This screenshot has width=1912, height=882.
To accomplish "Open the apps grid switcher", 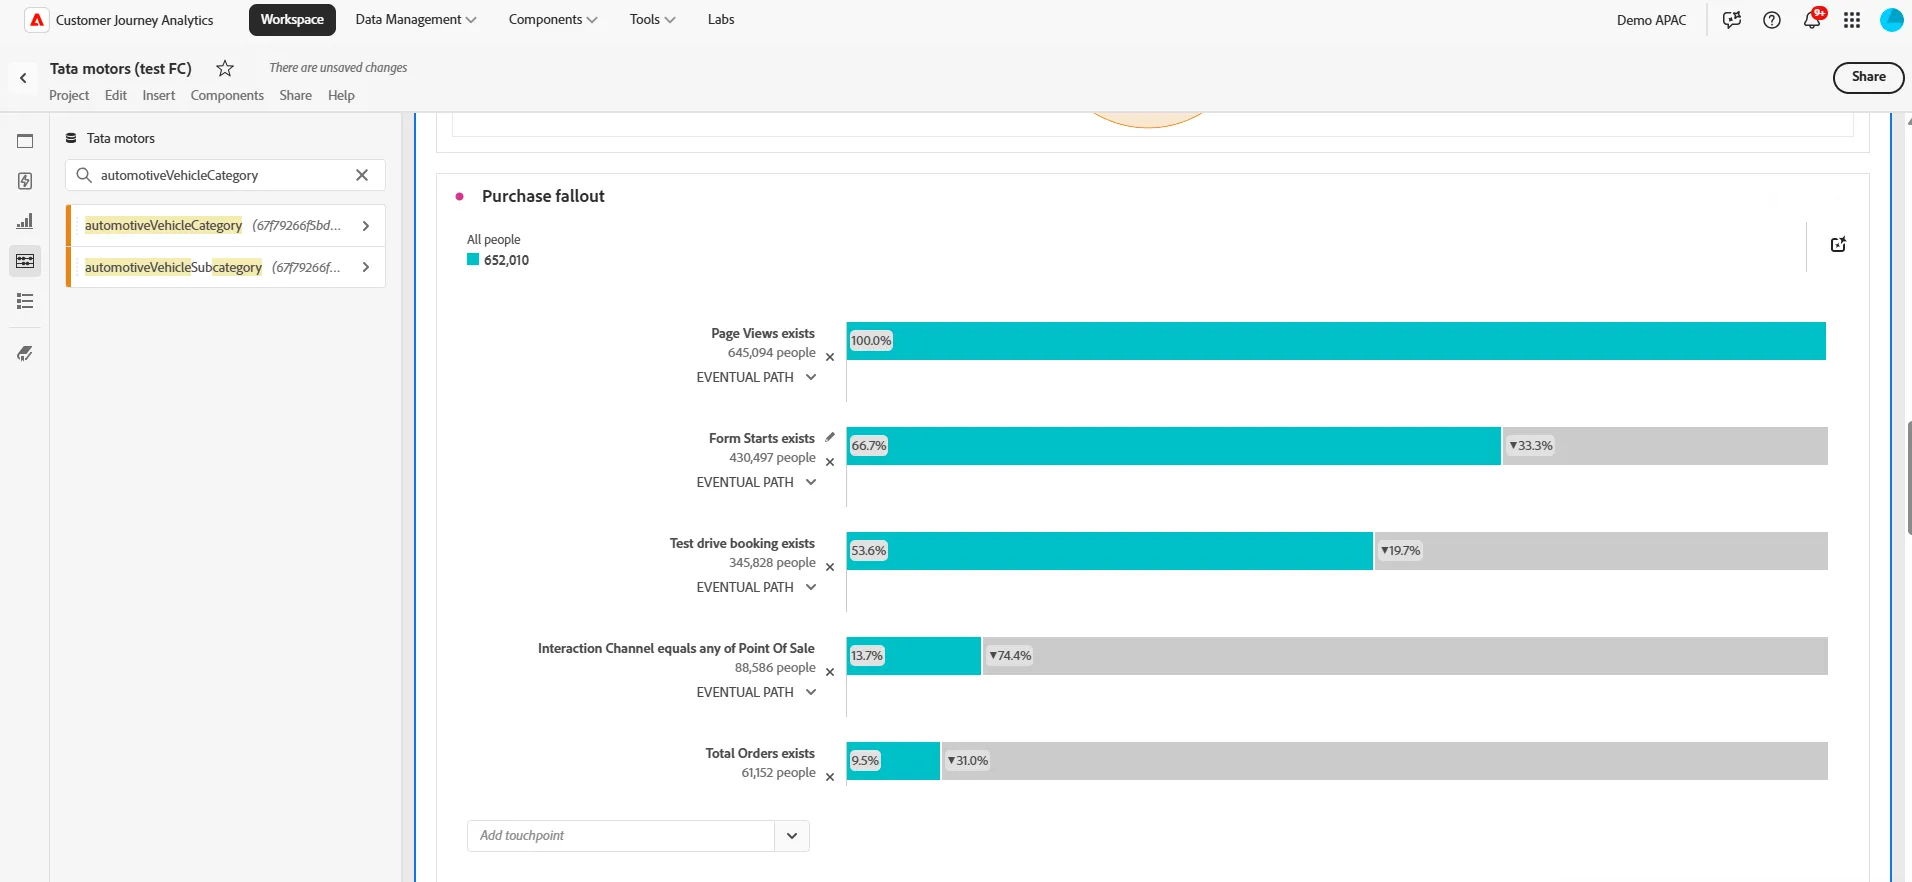I will click(x=1852, y=20).
